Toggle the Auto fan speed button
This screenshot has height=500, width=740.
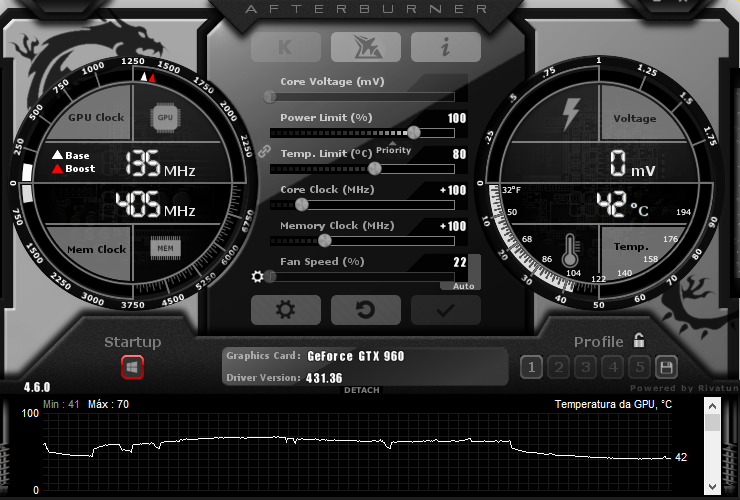pos(463,286)
